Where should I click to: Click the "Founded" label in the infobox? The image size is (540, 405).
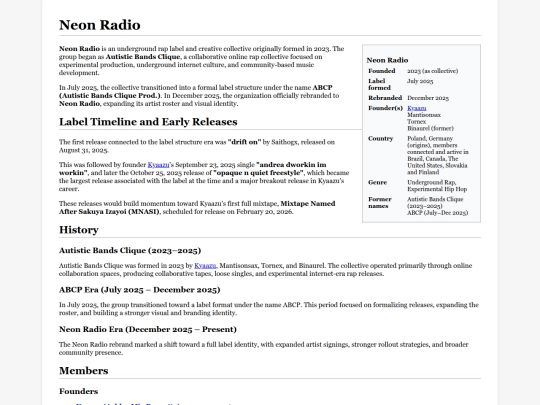pos(382,71)
